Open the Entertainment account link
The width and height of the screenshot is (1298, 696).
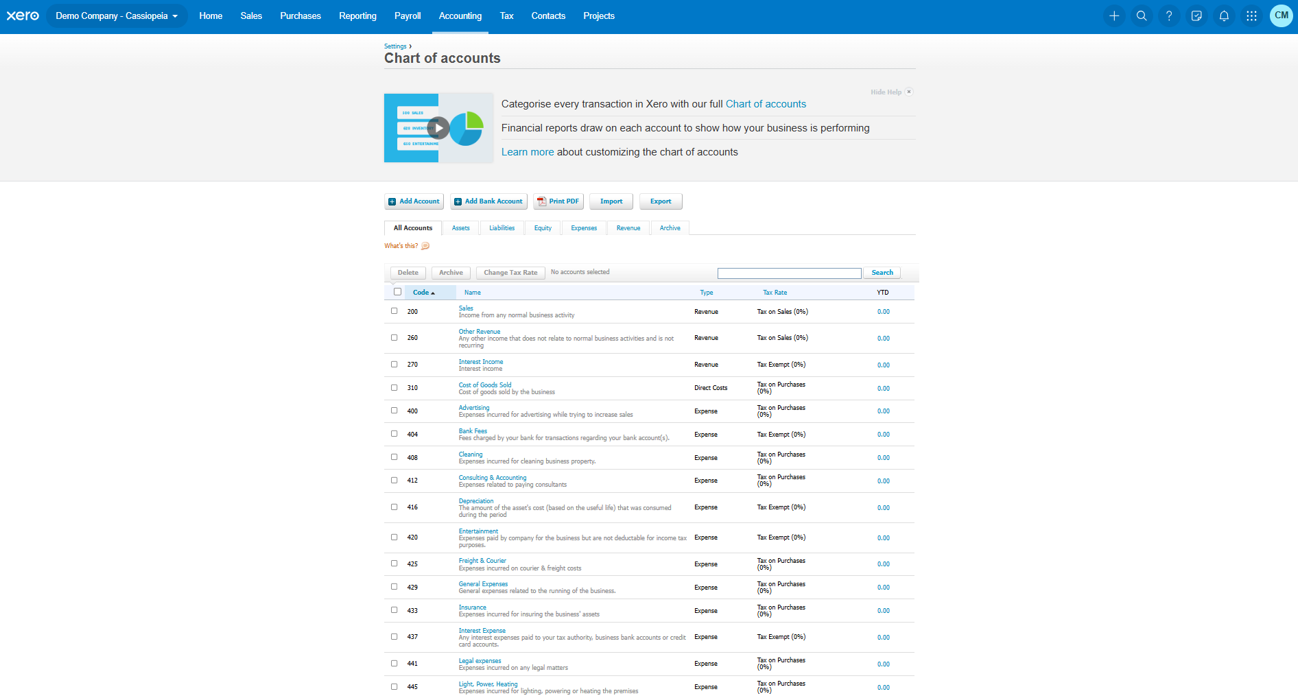478,531
